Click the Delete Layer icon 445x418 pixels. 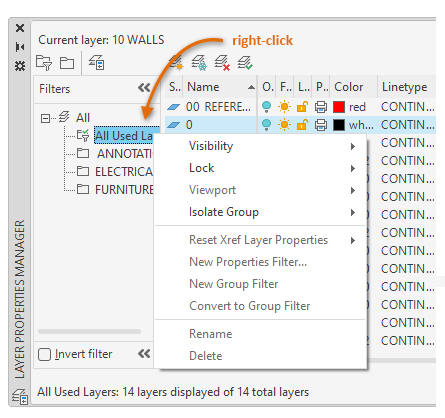(x=222, y=63)
